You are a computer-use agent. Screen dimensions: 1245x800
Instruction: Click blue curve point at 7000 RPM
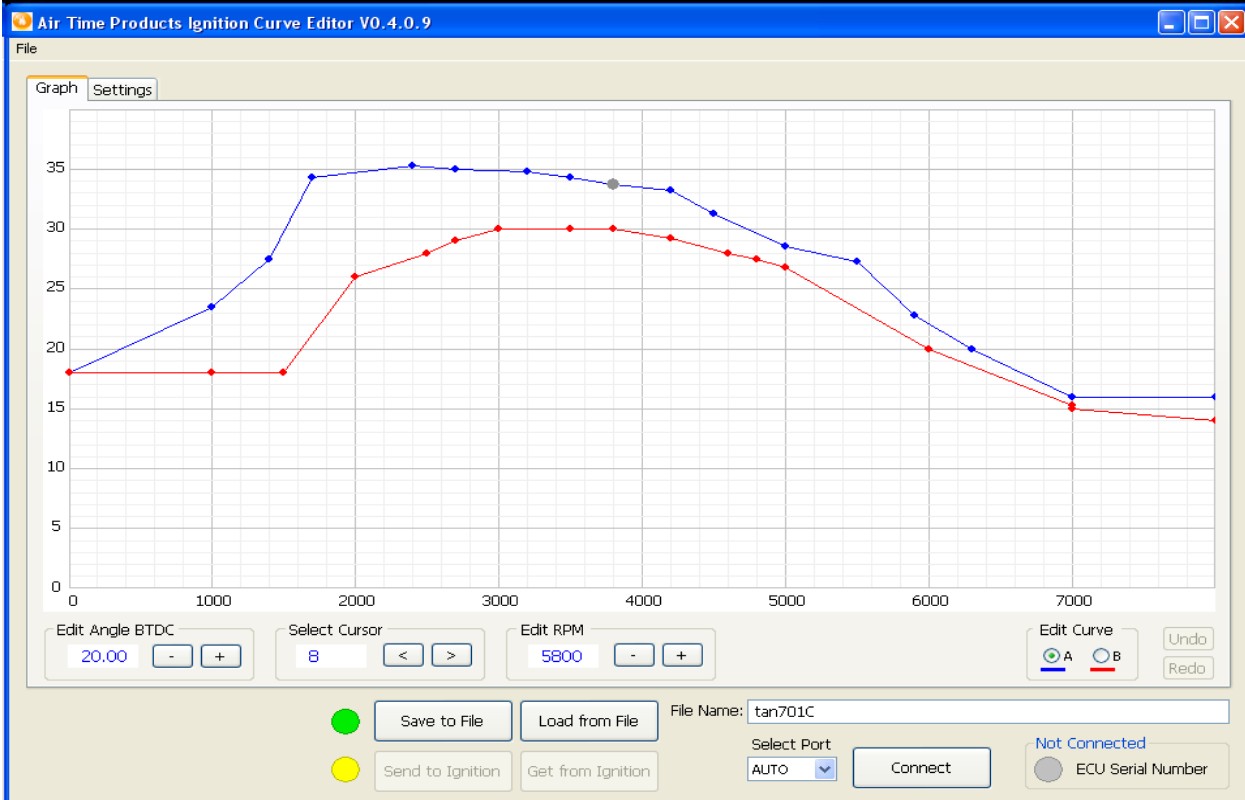(x=1072, y=397)
